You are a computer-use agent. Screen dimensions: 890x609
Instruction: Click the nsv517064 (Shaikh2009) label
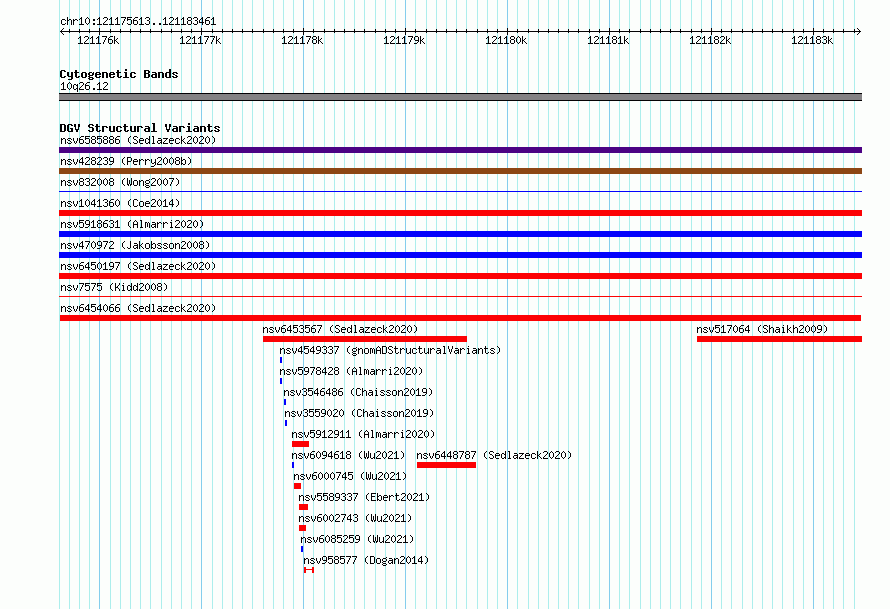pos(762,329)
